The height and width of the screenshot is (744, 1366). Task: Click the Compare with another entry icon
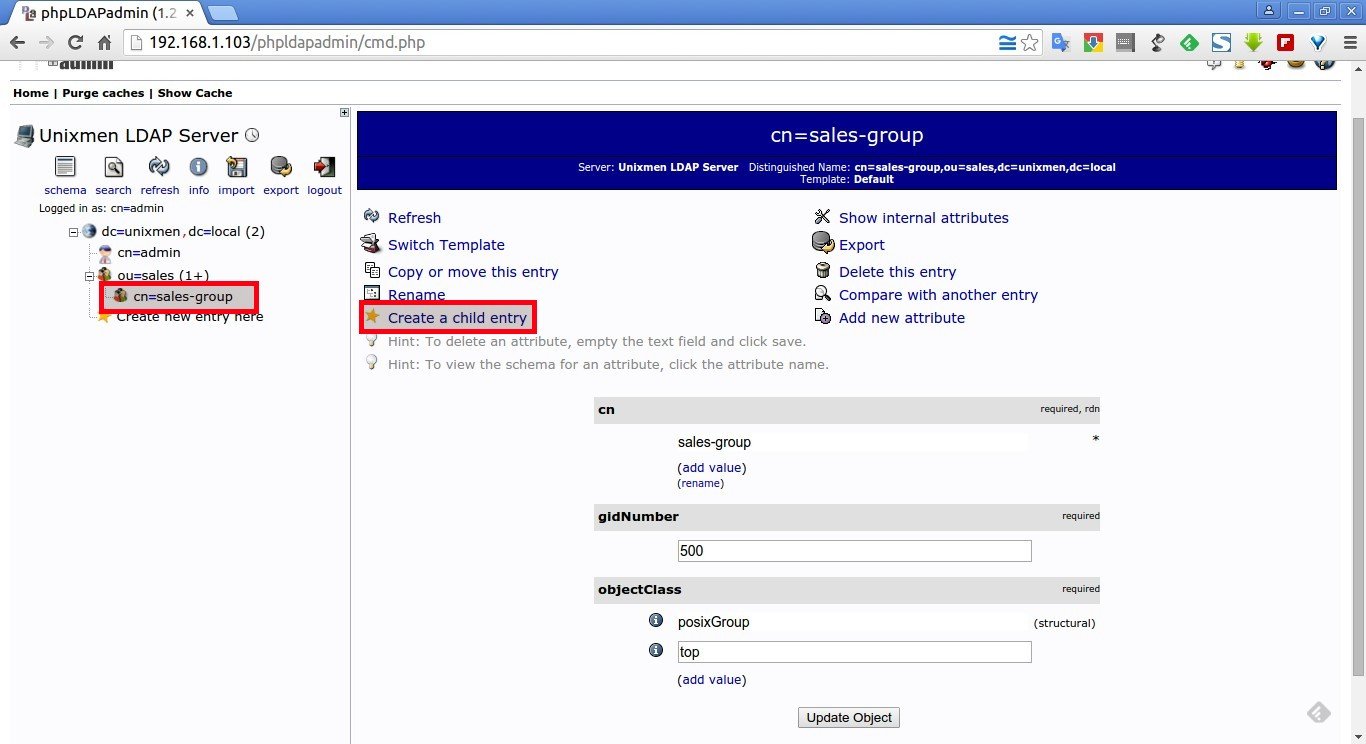823,294
